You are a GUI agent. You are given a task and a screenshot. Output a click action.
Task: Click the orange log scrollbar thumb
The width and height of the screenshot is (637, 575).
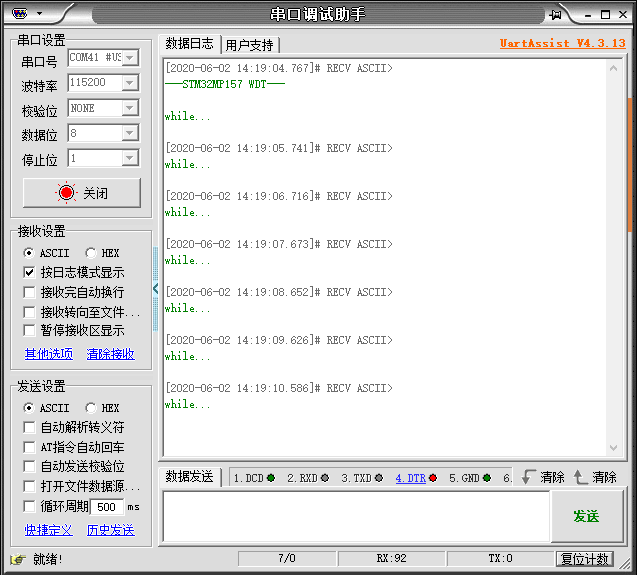tap(630, 164)
